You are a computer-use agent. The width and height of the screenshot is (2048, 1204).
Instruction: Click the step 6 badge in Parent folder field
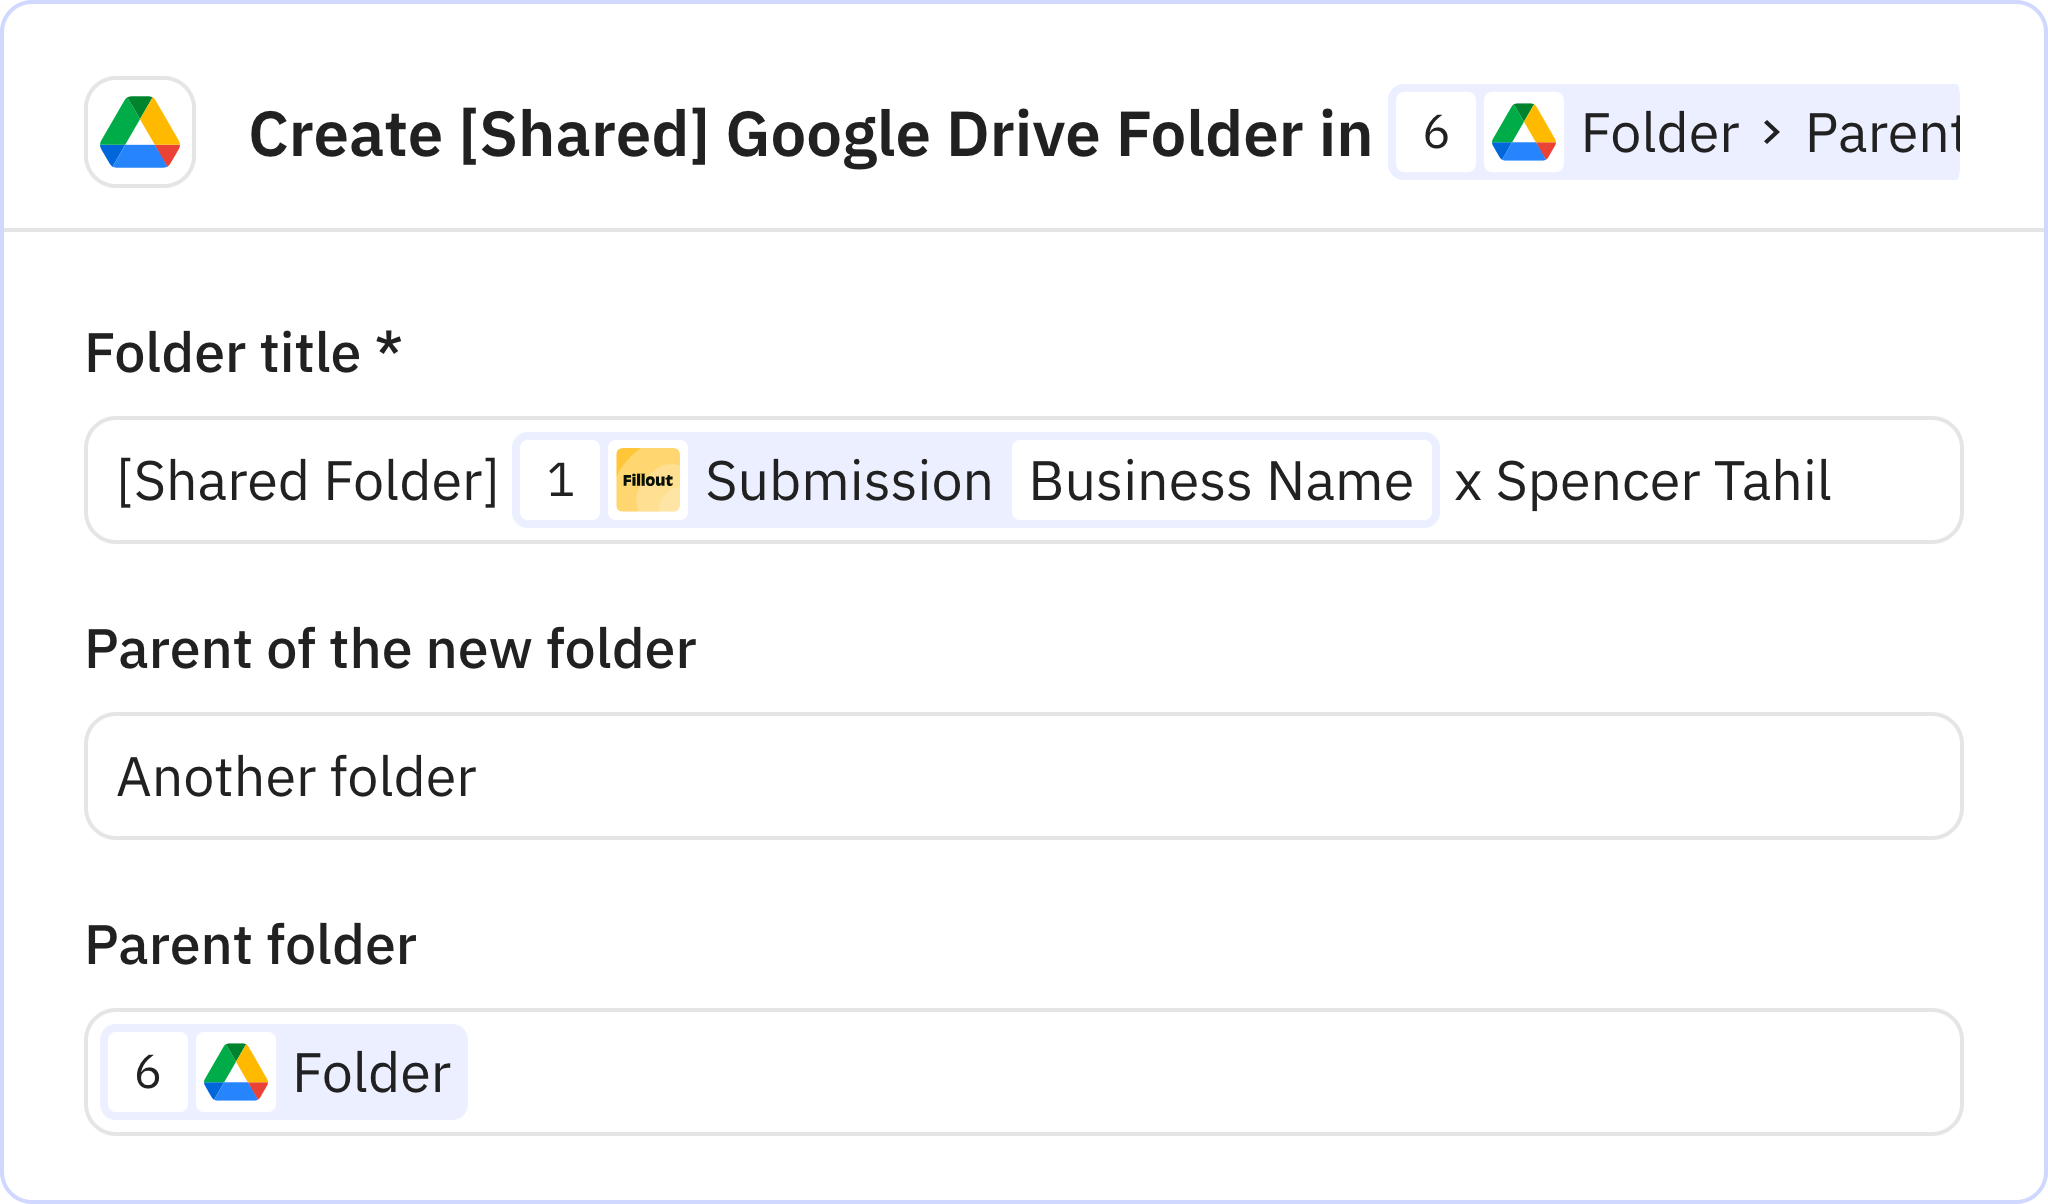coord(147,1071)
